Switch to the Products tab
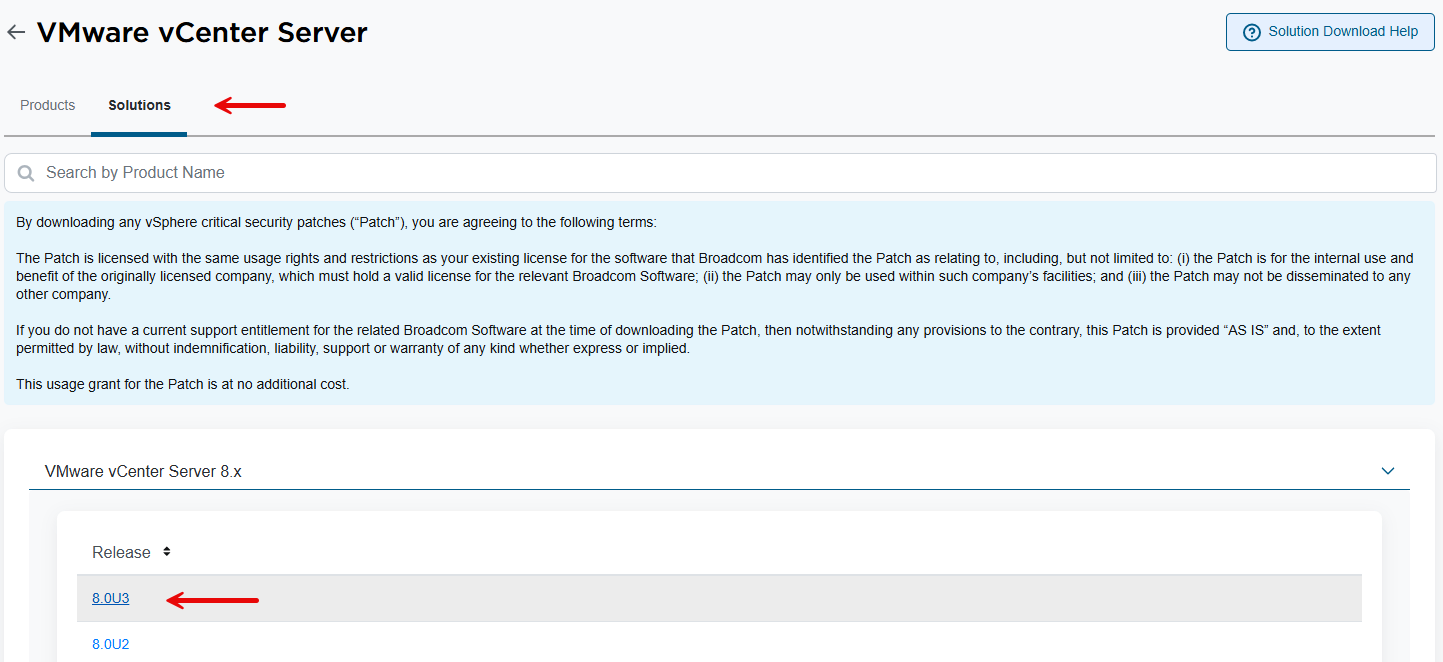This screenshot has height=662, width=1443. tap(48, 105)
